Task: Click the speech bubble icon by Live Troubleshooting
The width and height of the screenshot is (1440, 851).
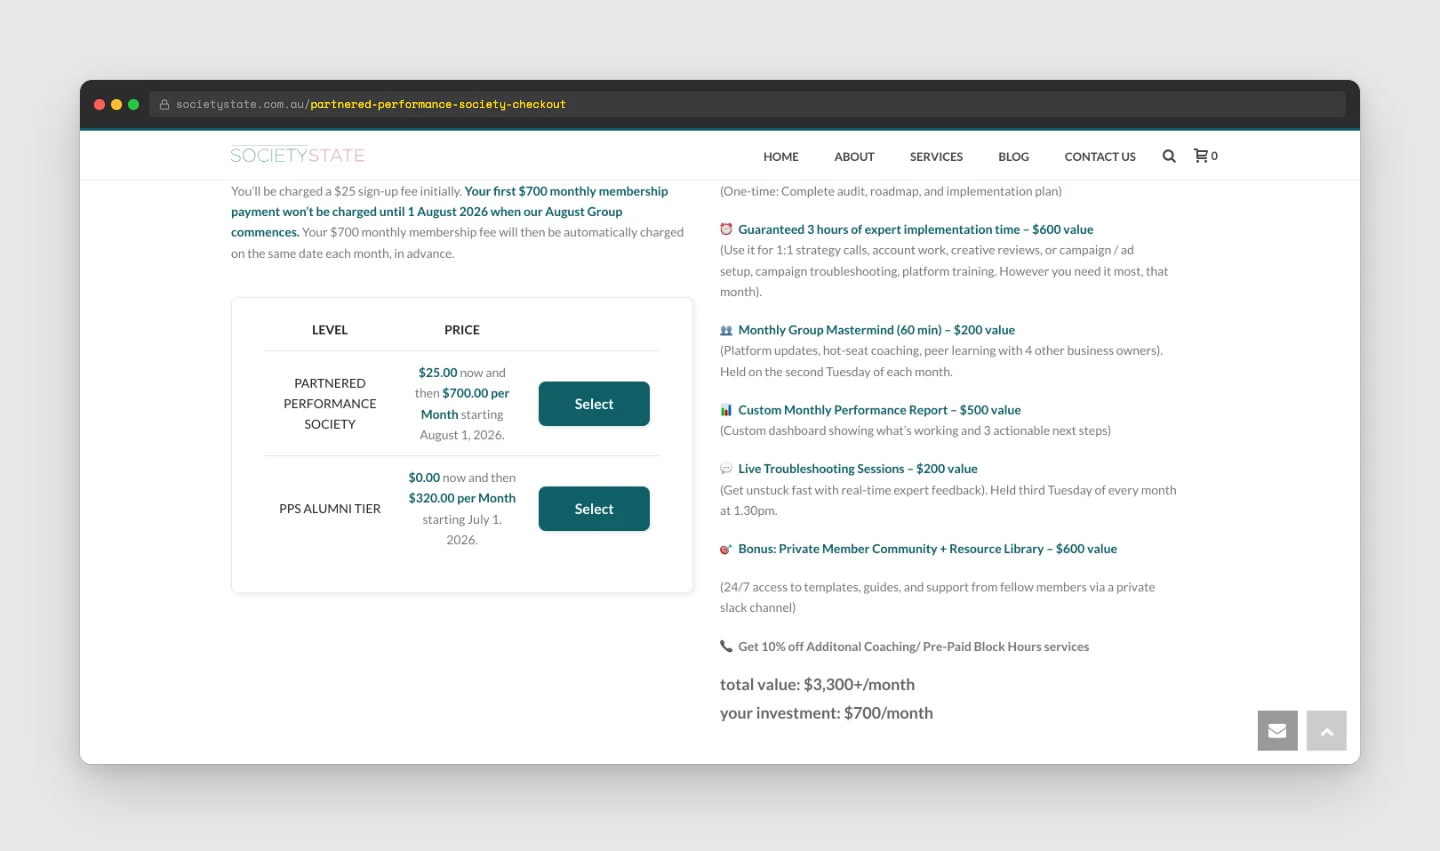Action: [x=726, y=469]
